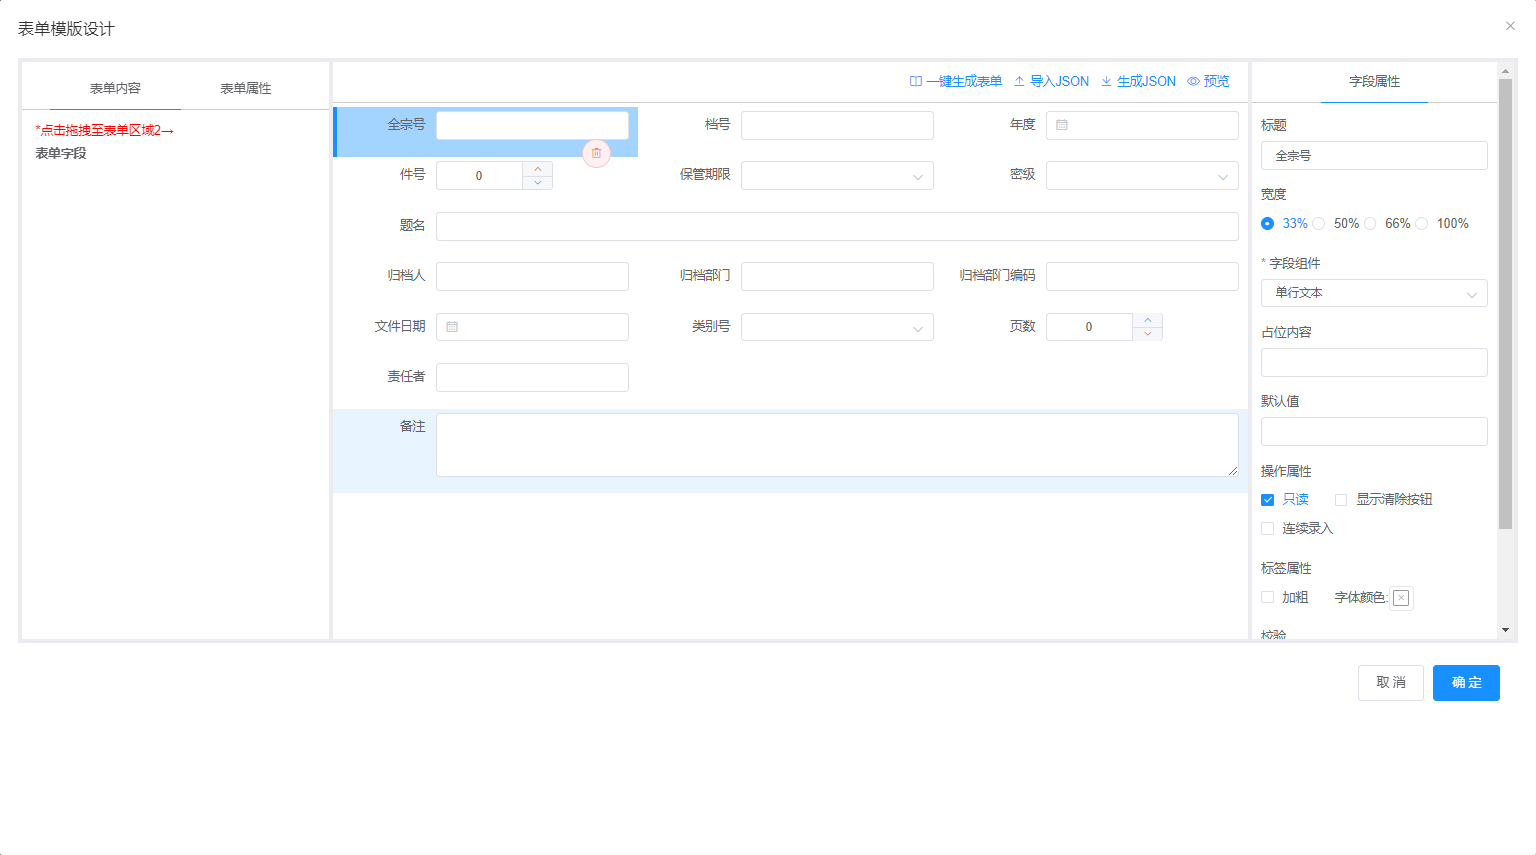Image resolution: width=1536 pixels, height=855 pixels.
Task: Click the 归档人 input field
Action: [532, 276]
